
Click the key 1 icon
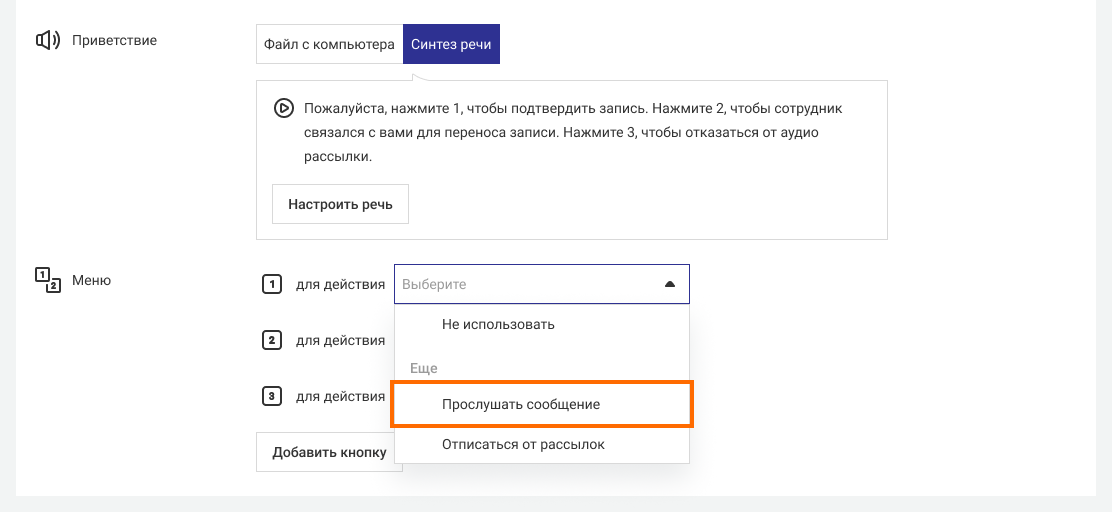pyautogui.click(x=271, y=284)
